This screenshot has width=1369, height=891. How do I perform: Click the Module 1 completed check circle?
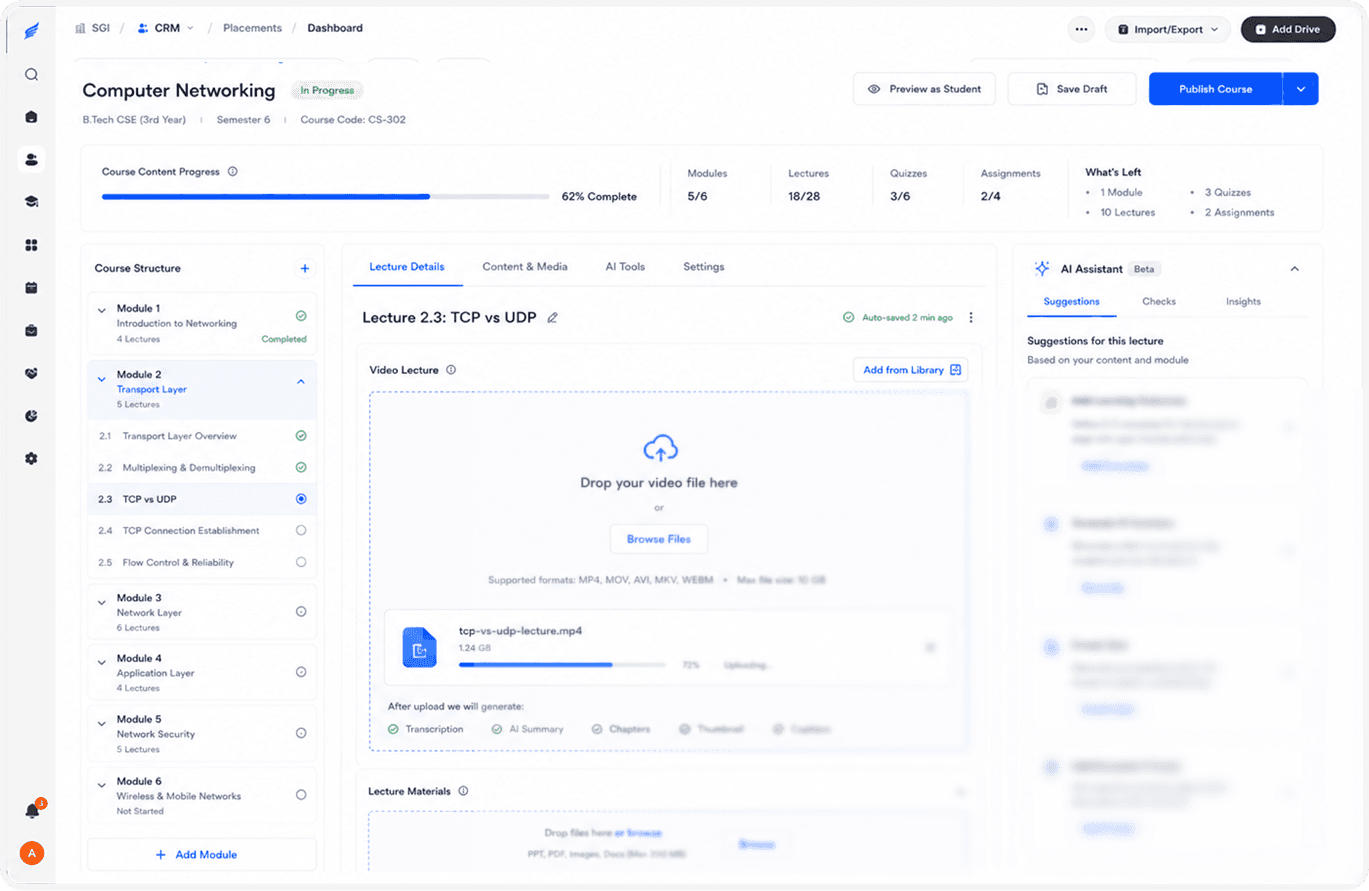pos(301,316)
